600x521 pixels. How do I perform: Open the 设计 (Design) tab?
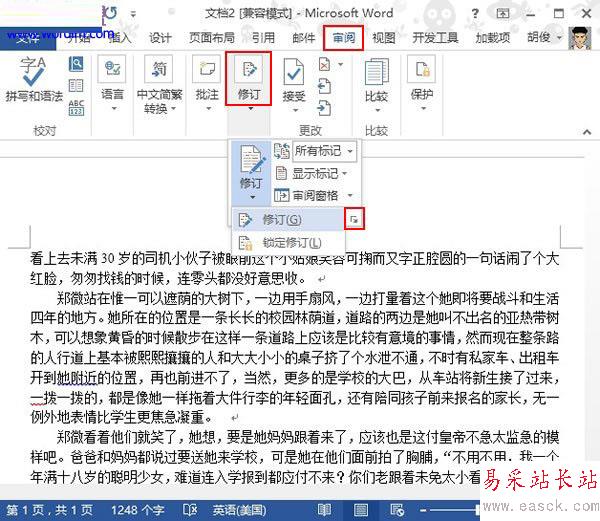(160, 38)
